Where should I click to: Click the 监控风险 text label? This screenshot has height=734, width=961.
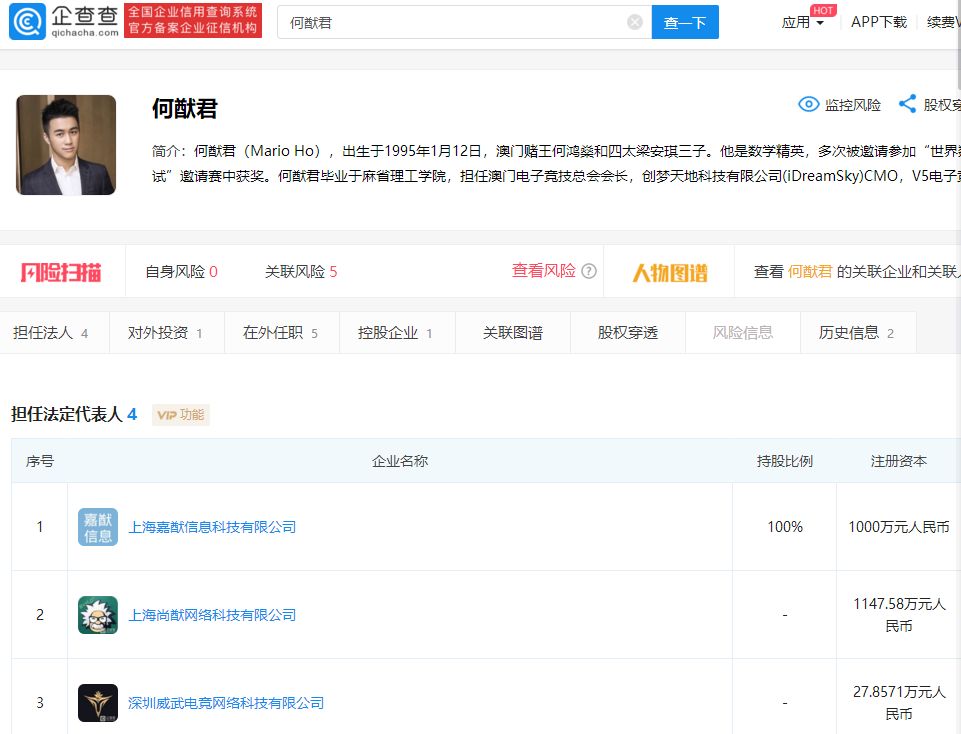point(853,105)
